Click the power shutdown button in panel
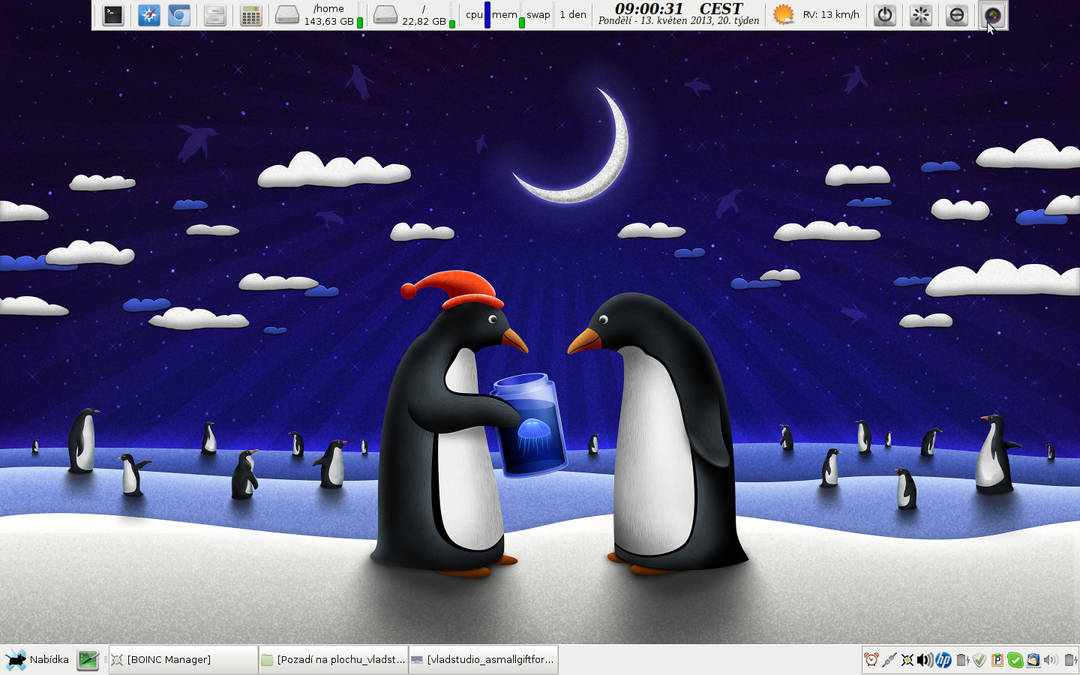Screen dimensions: 1080x675 click(885, 15)
